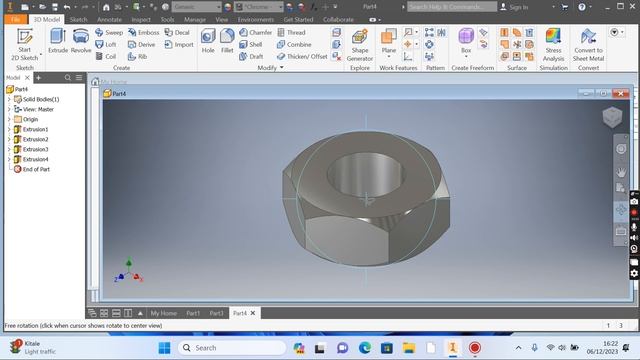Open Thicken/Offset tool
This screenshot has width=640, height=360.
point(302,56)
